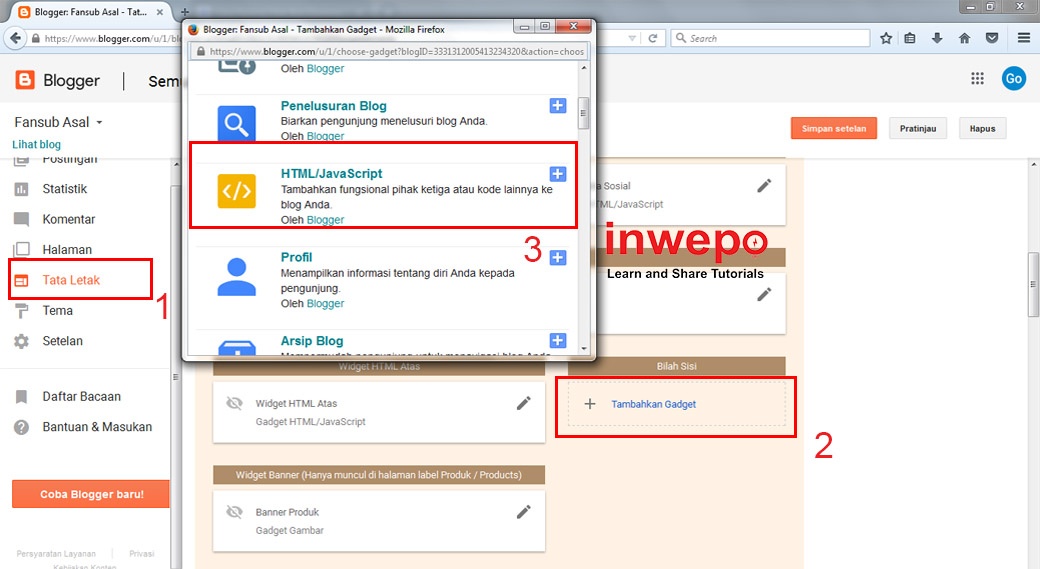Open new Firefox tab plus button
The image size is (1040, 569).
tap(185, 12)
